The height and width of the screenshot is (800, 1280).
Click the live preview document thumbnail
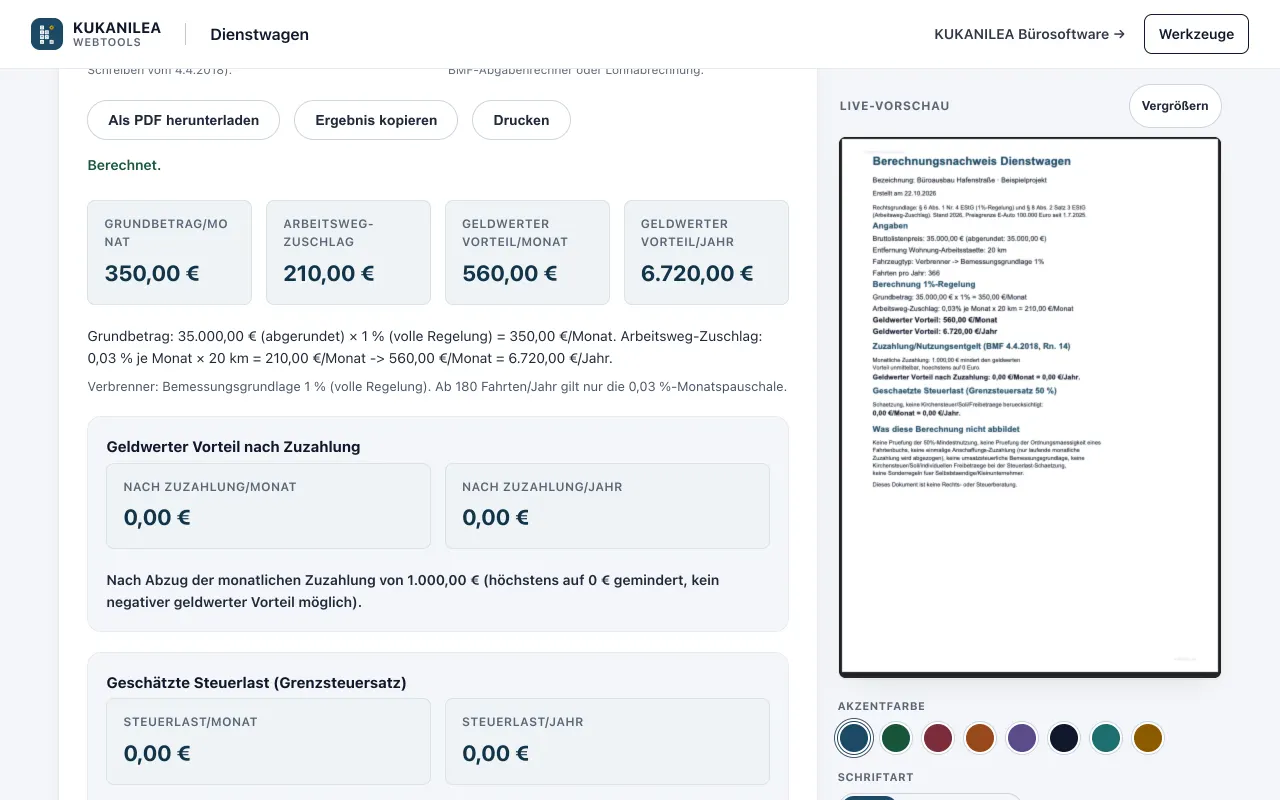coord(1030,407)
